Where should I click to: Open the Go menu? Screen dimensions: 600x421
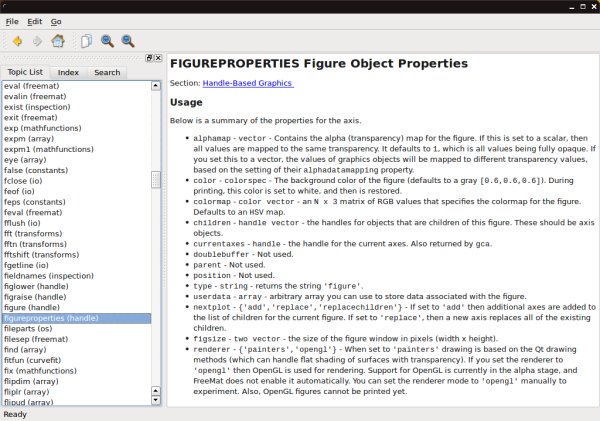[56, 22]
